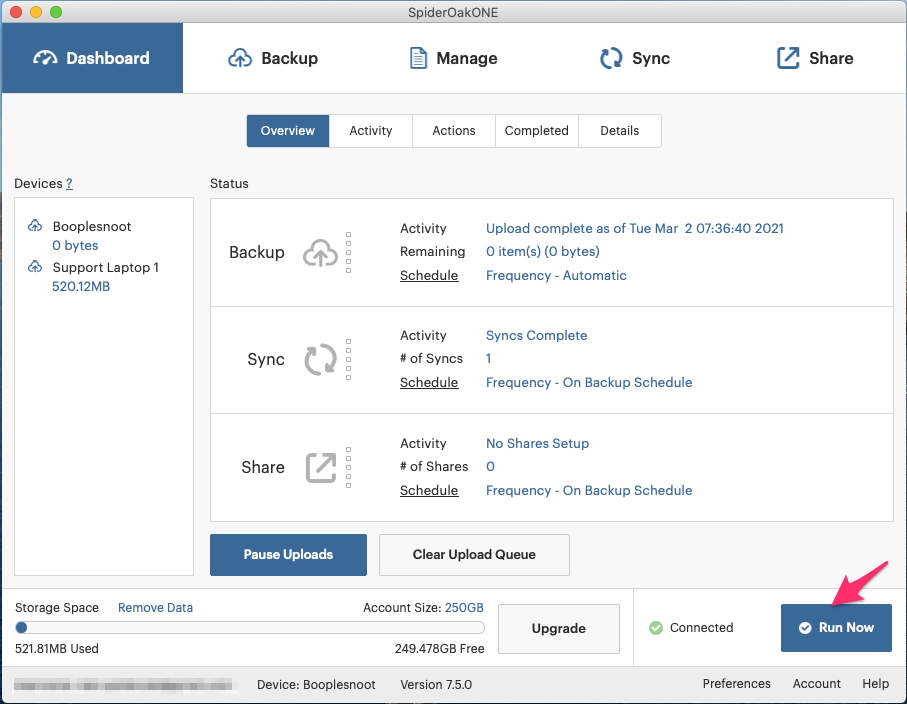Screen dimensions: 907x704
Task: Click the Clear Upload Queue button
Action: pos(474,555)
